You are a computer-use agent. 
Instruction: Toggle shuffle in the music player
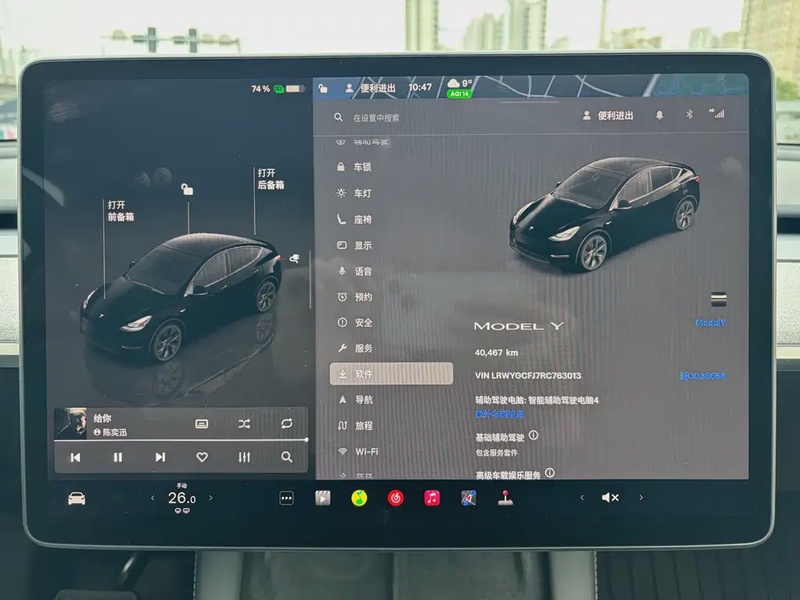(244, 424)
